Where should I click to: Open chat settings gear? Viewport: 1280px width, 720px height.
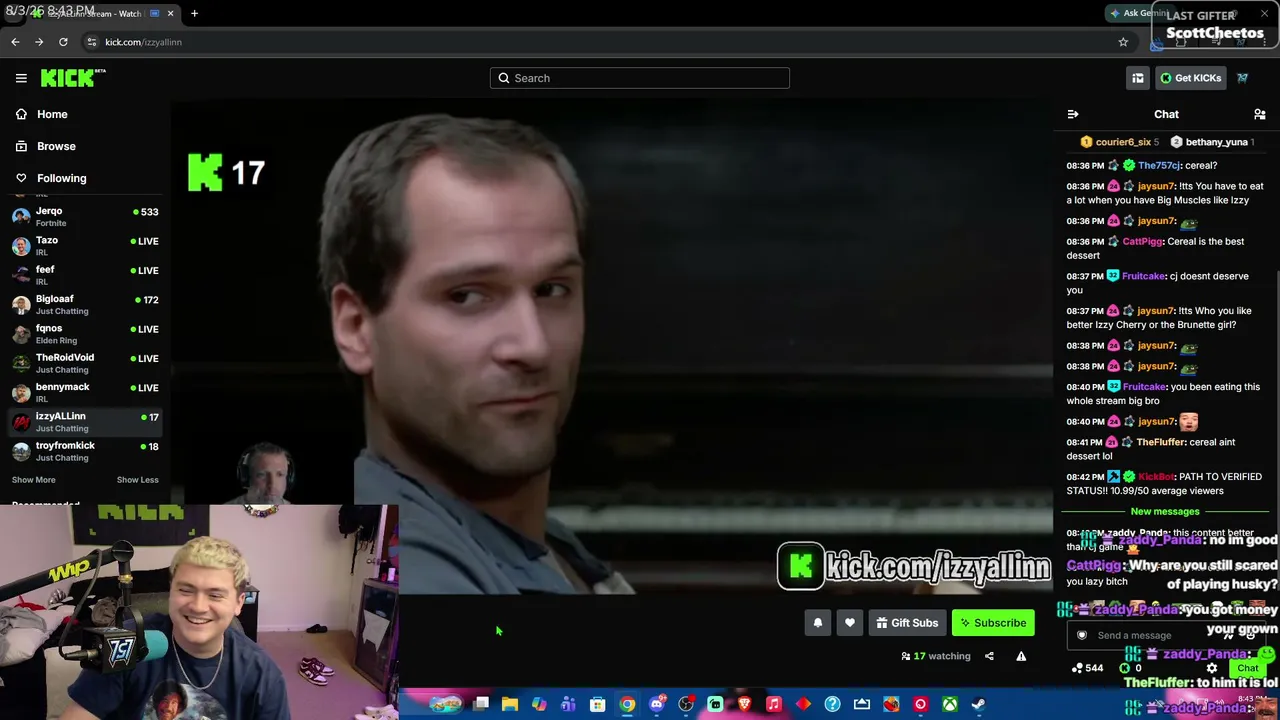click(1212, 668)
